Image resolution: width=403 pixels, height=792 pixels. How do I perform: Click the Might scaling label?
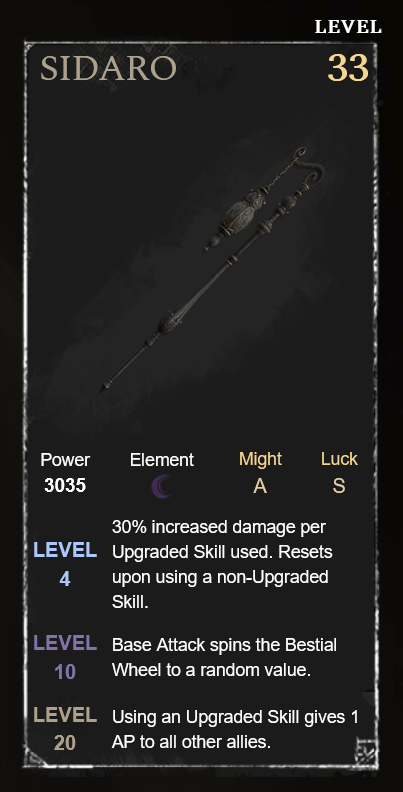[x=260, y=459]
